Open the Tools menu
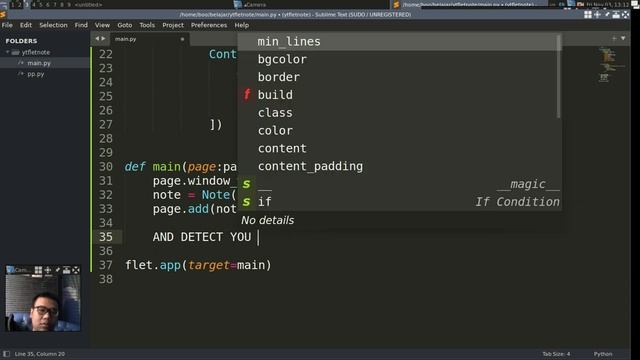This screenshot has height=360, width=640. pyautogui.click(x=147, y=25)
